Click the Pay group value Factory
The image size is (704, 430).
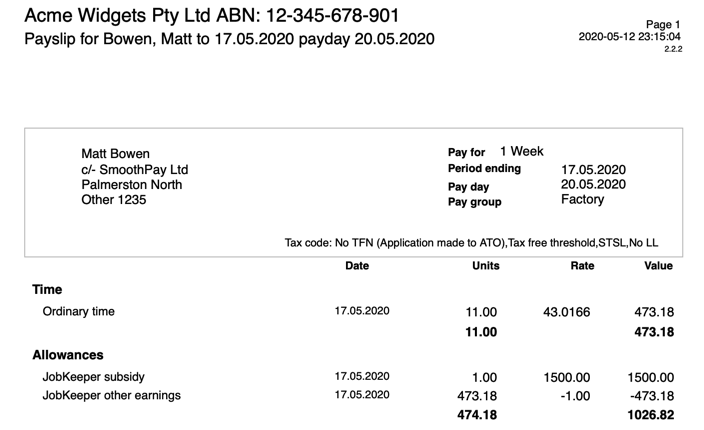click(x=583, y=200)
